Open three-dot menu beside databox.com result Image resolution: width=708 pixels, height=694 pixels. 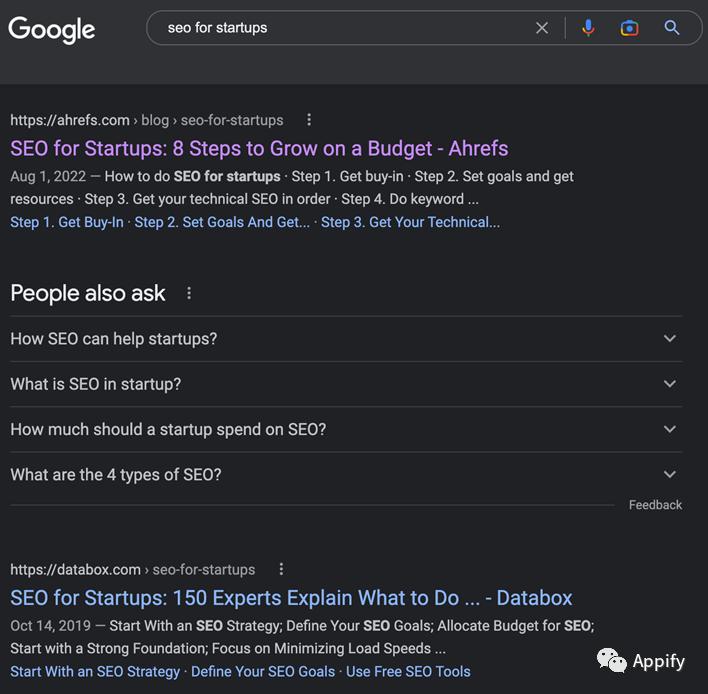pyautogui.click(x=281, y=570)
